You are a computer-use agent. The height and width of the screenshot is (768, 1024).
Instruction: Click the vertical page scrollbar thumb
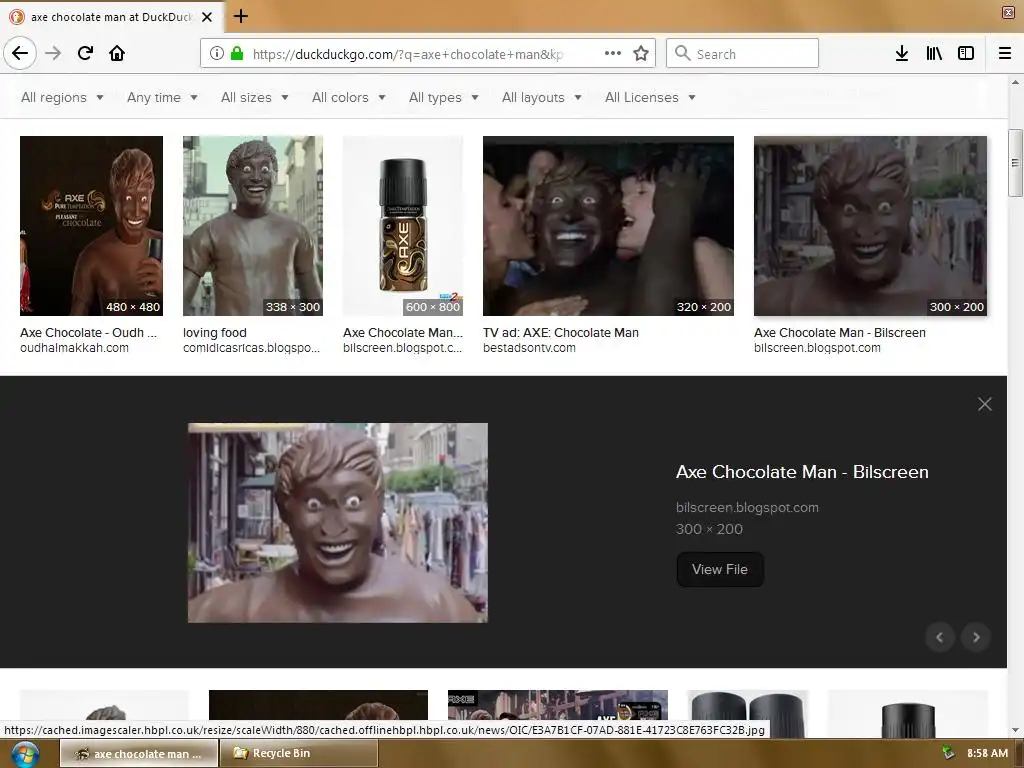coord(1015,163)
